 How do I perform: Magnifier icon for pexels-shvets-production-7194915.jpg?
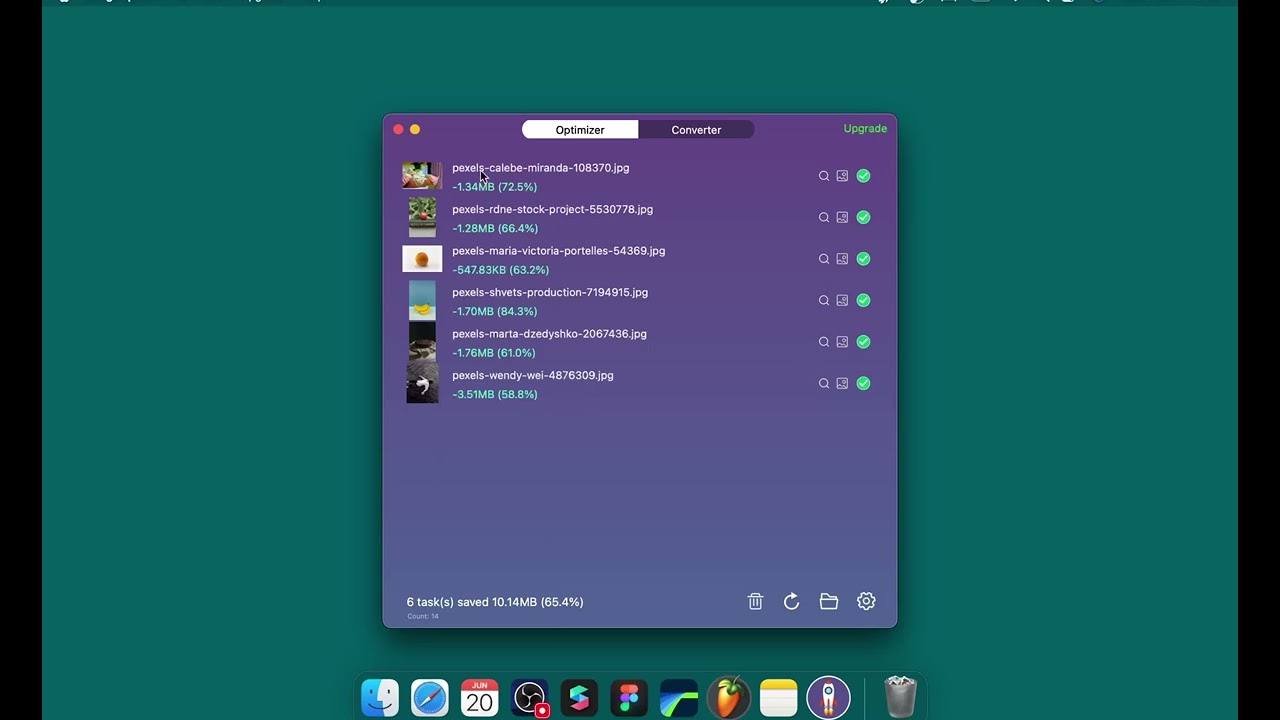point(824,300)
